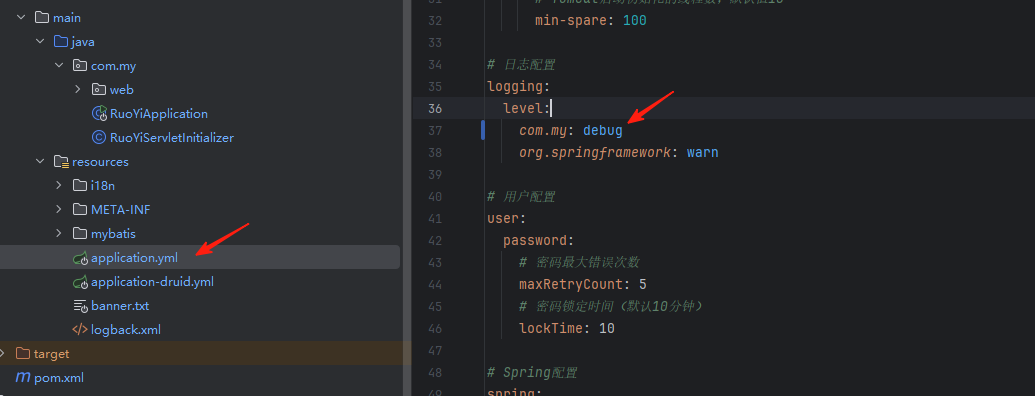The height and width of the screenshot is (396, 1035).
Task: Open logback.xml file
Action: [125, 329]
